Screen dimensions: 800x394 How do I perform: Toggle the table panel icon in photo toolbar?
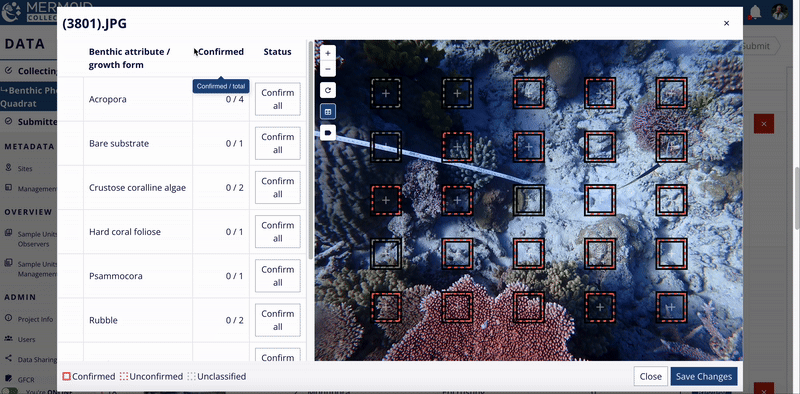[328, 111]
